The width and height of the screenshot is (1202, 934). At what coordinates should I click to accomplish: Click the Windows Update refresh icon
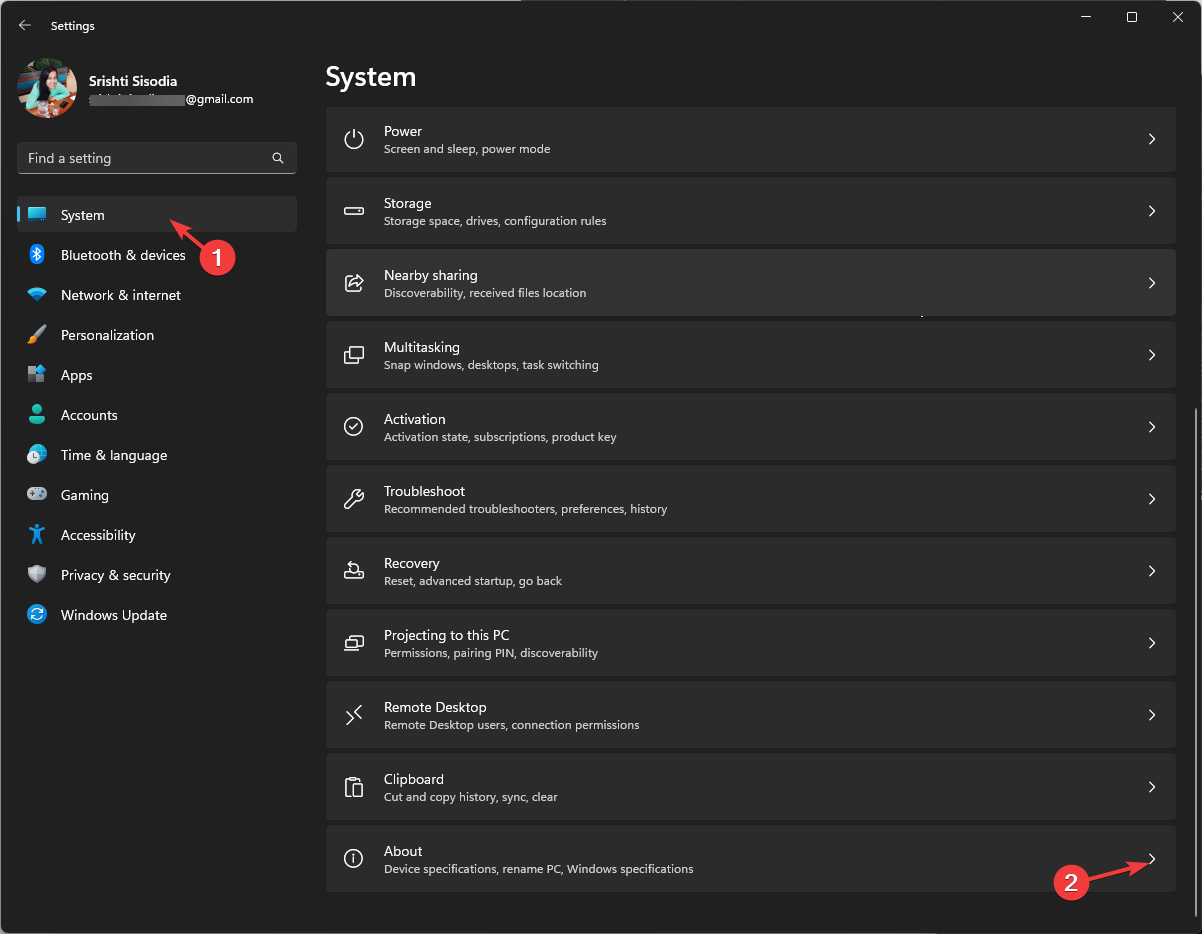37,615
